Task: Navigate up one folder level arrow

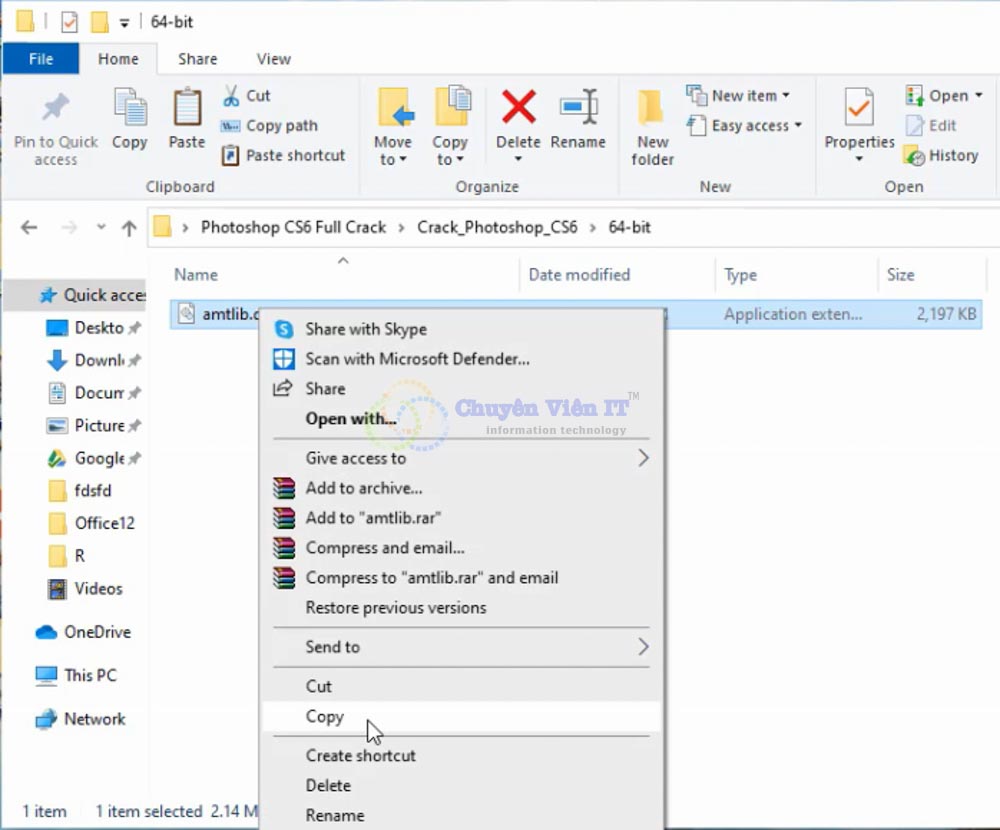Action: tap(129, 228)
